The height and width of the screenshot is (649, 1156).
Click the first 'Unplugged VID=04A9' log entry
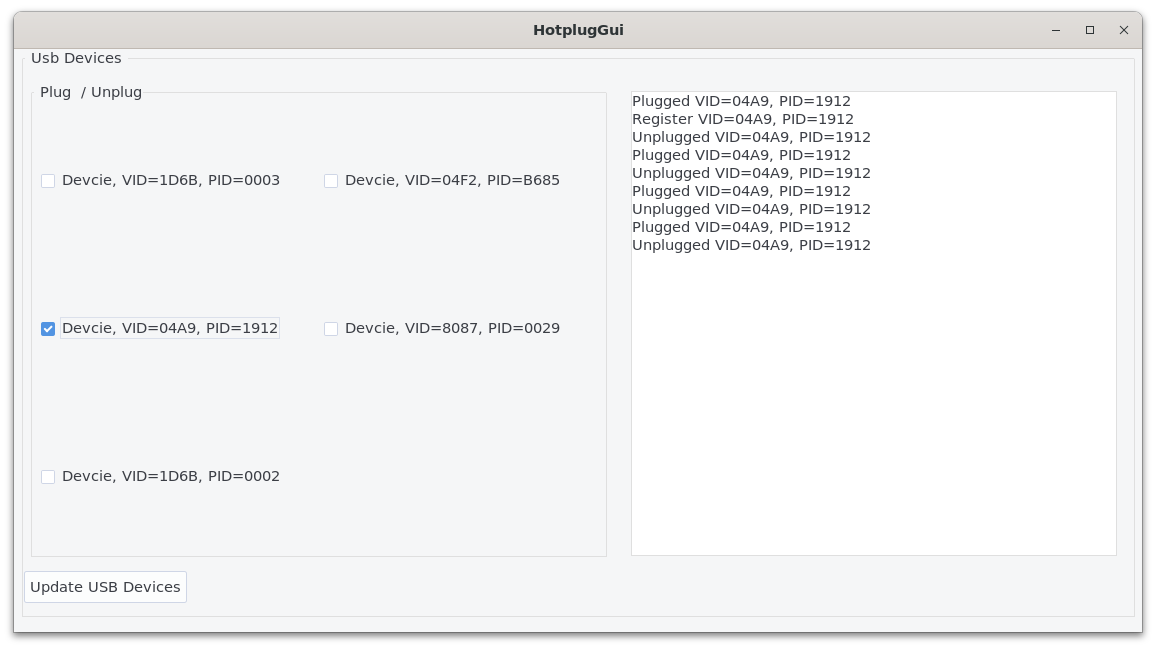(x=751, y=137)
